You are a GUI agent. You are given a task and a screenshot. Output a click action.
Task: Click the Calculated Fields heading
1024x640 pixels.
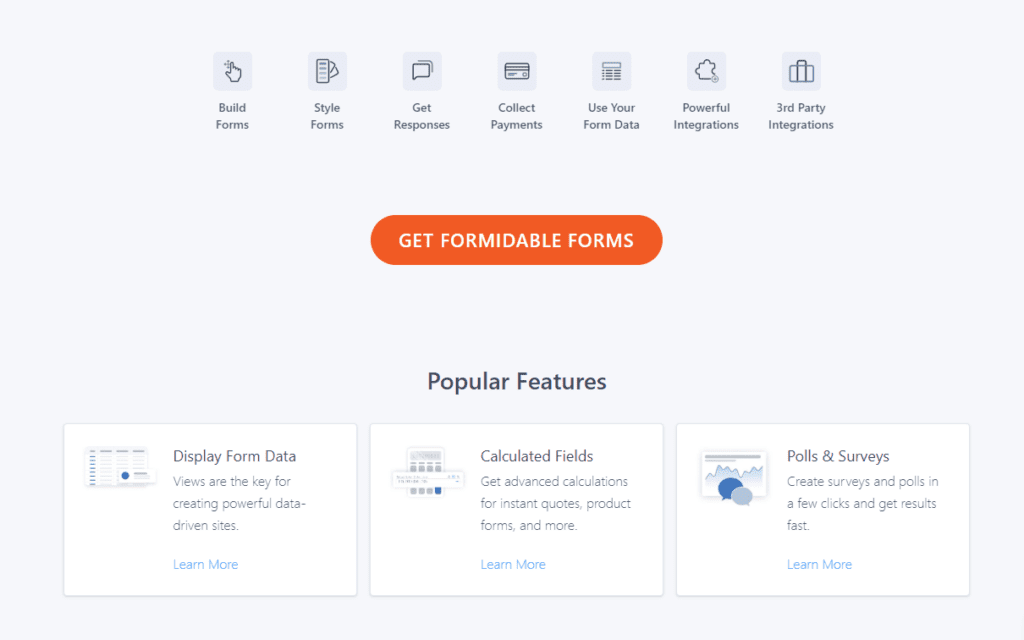tap(537, 455)
